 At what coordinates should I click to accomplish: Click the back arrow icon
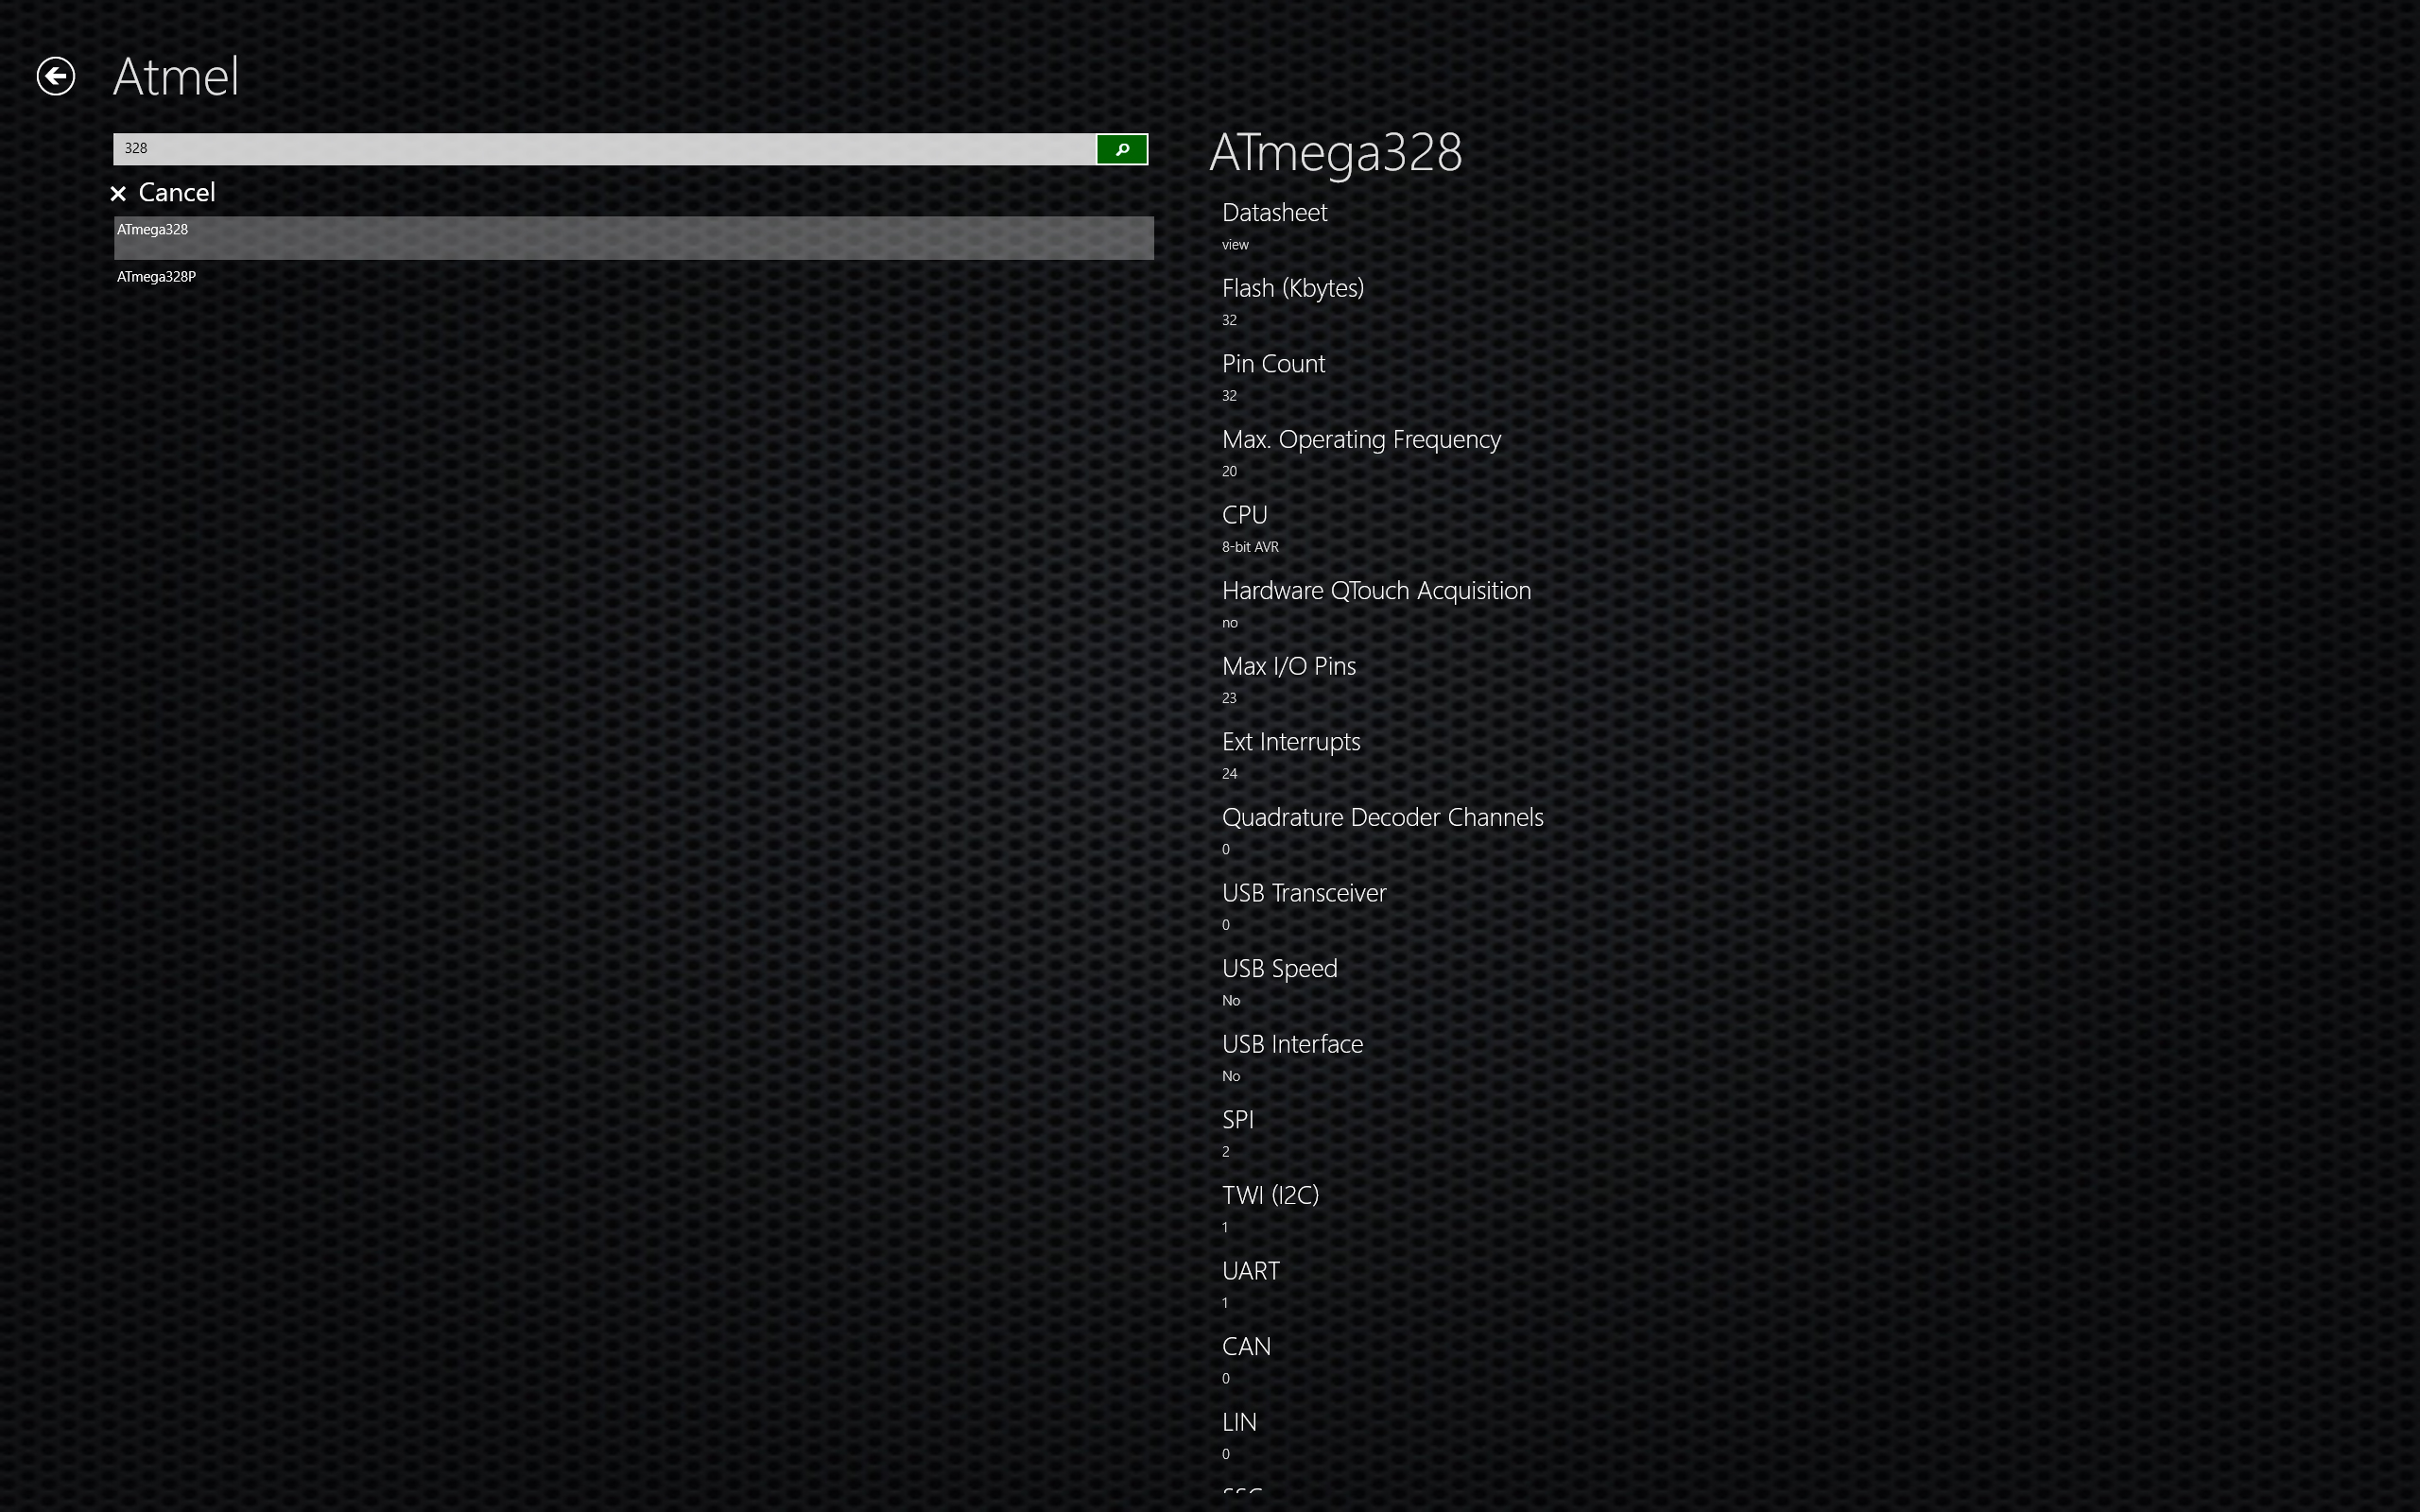pyautogui.click(x=56, y=76)
